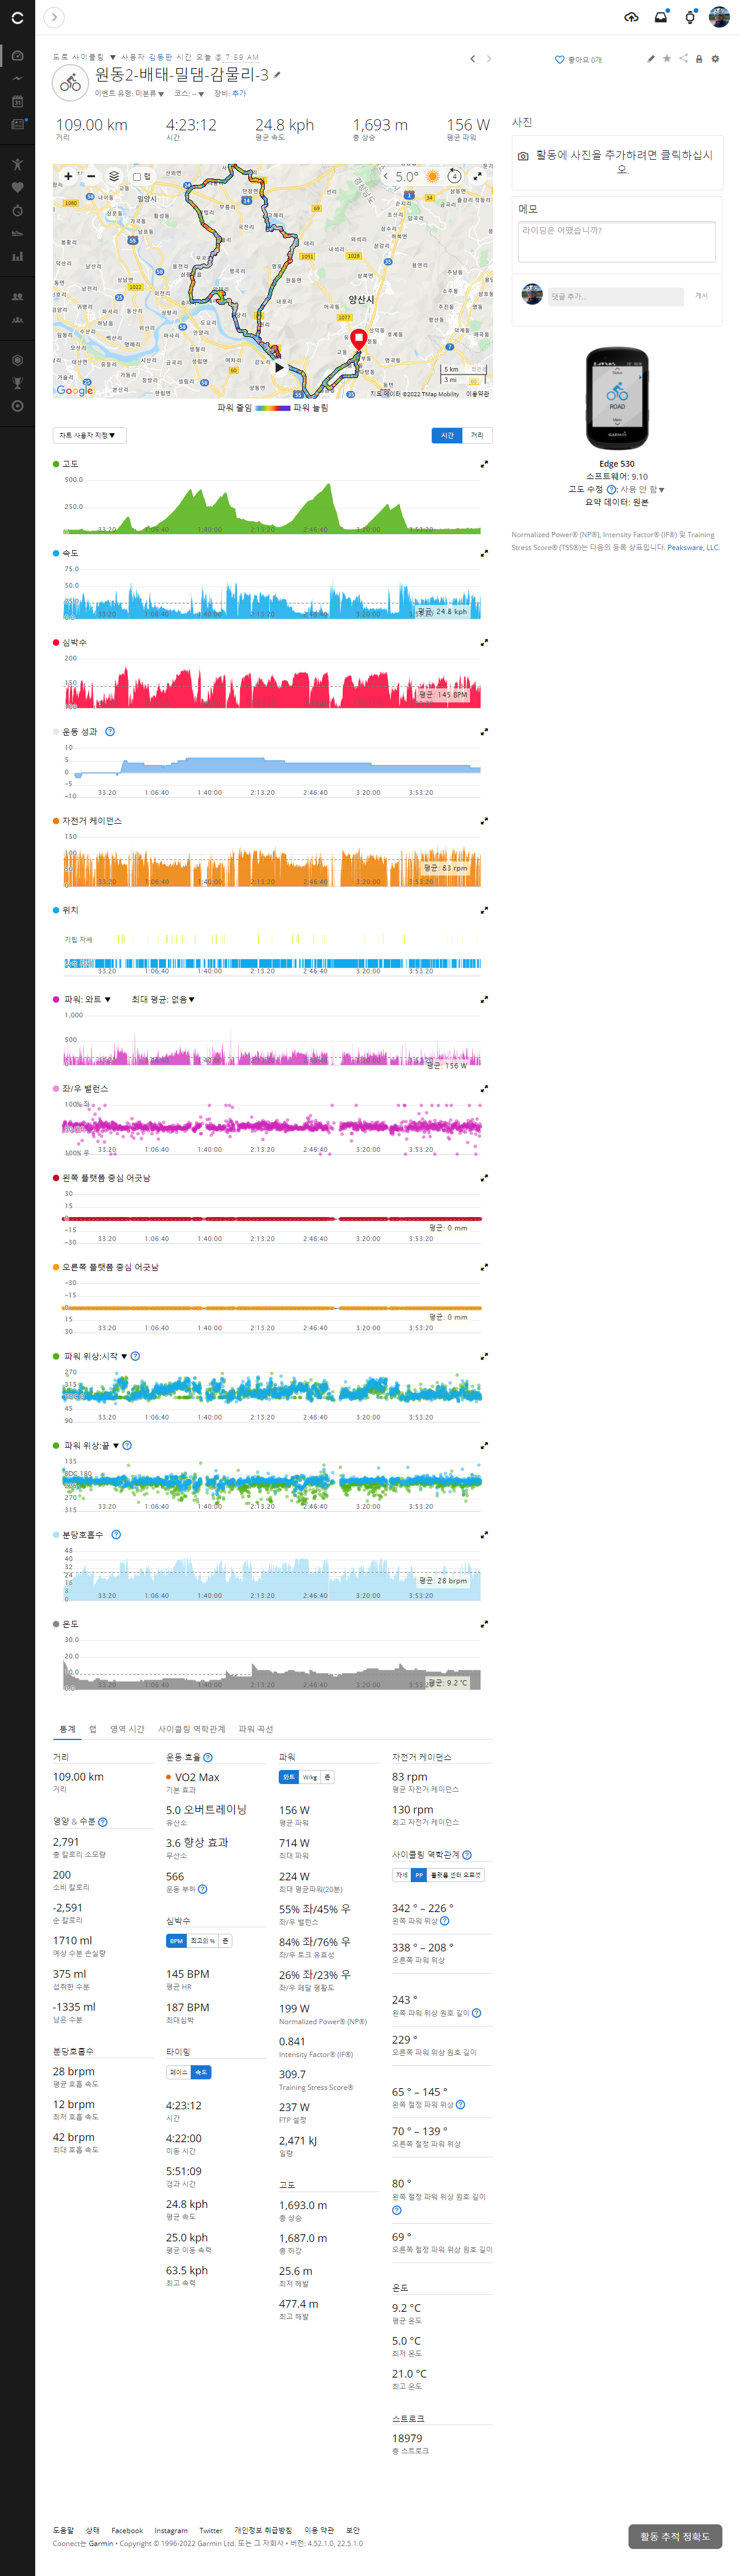Image resolution: width=740 pixels, height=2576 pixels.
Task: Open the 고도 수정 사용 안 함 dropdown
Action: click(642, 489)
